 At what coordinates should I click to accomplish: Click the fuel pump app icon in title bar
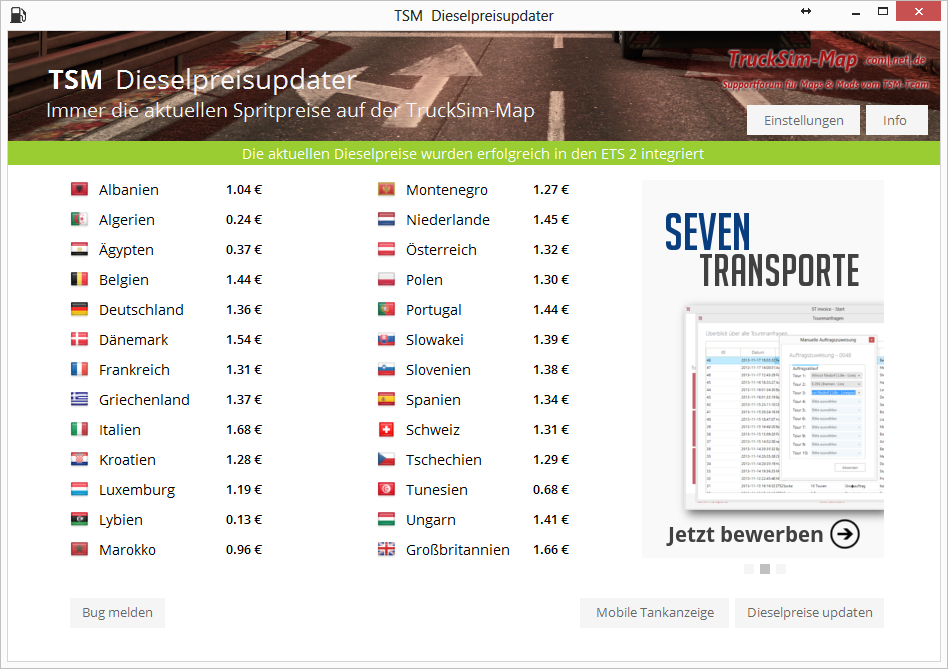coord(18,15)
